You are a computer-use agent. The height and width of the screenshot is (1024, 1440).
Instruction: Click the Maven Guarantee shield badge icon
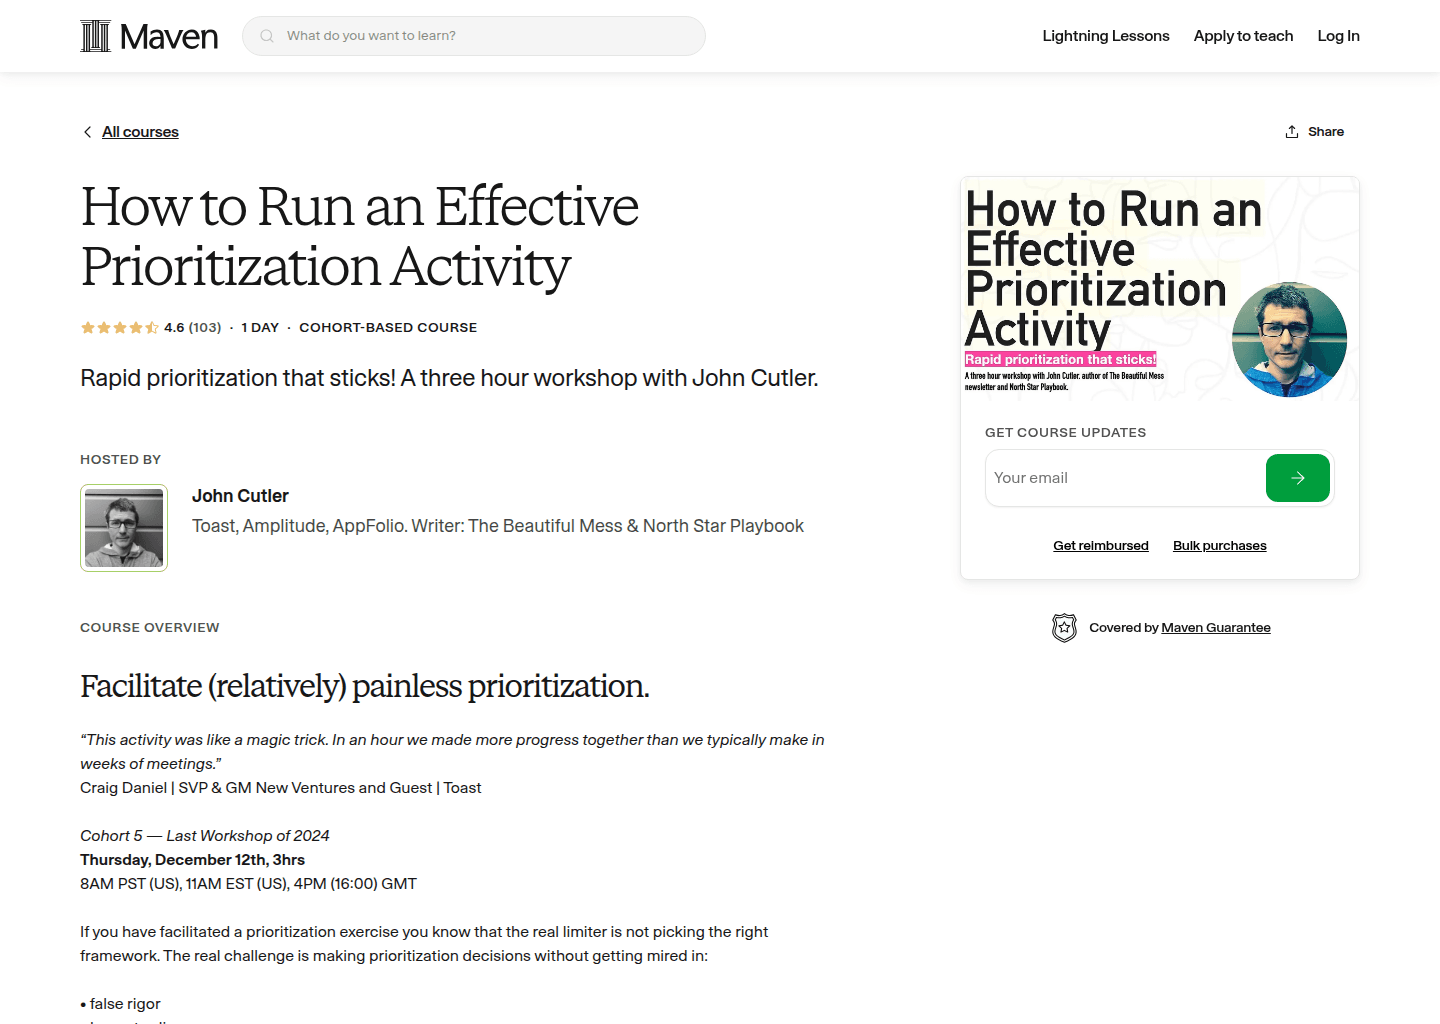tap(1064, 627)
